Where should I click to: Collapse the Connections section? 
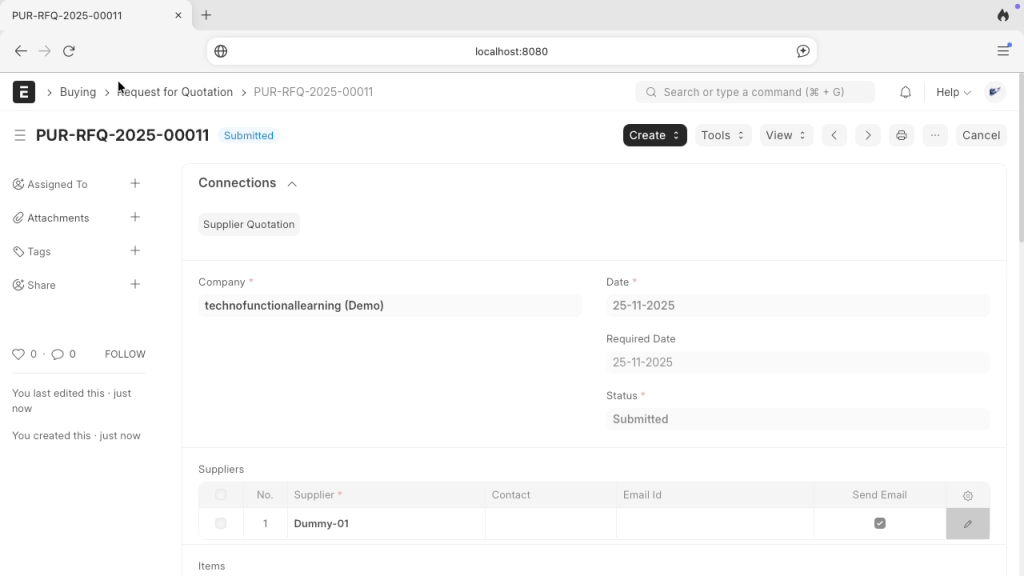coord(292,184)
